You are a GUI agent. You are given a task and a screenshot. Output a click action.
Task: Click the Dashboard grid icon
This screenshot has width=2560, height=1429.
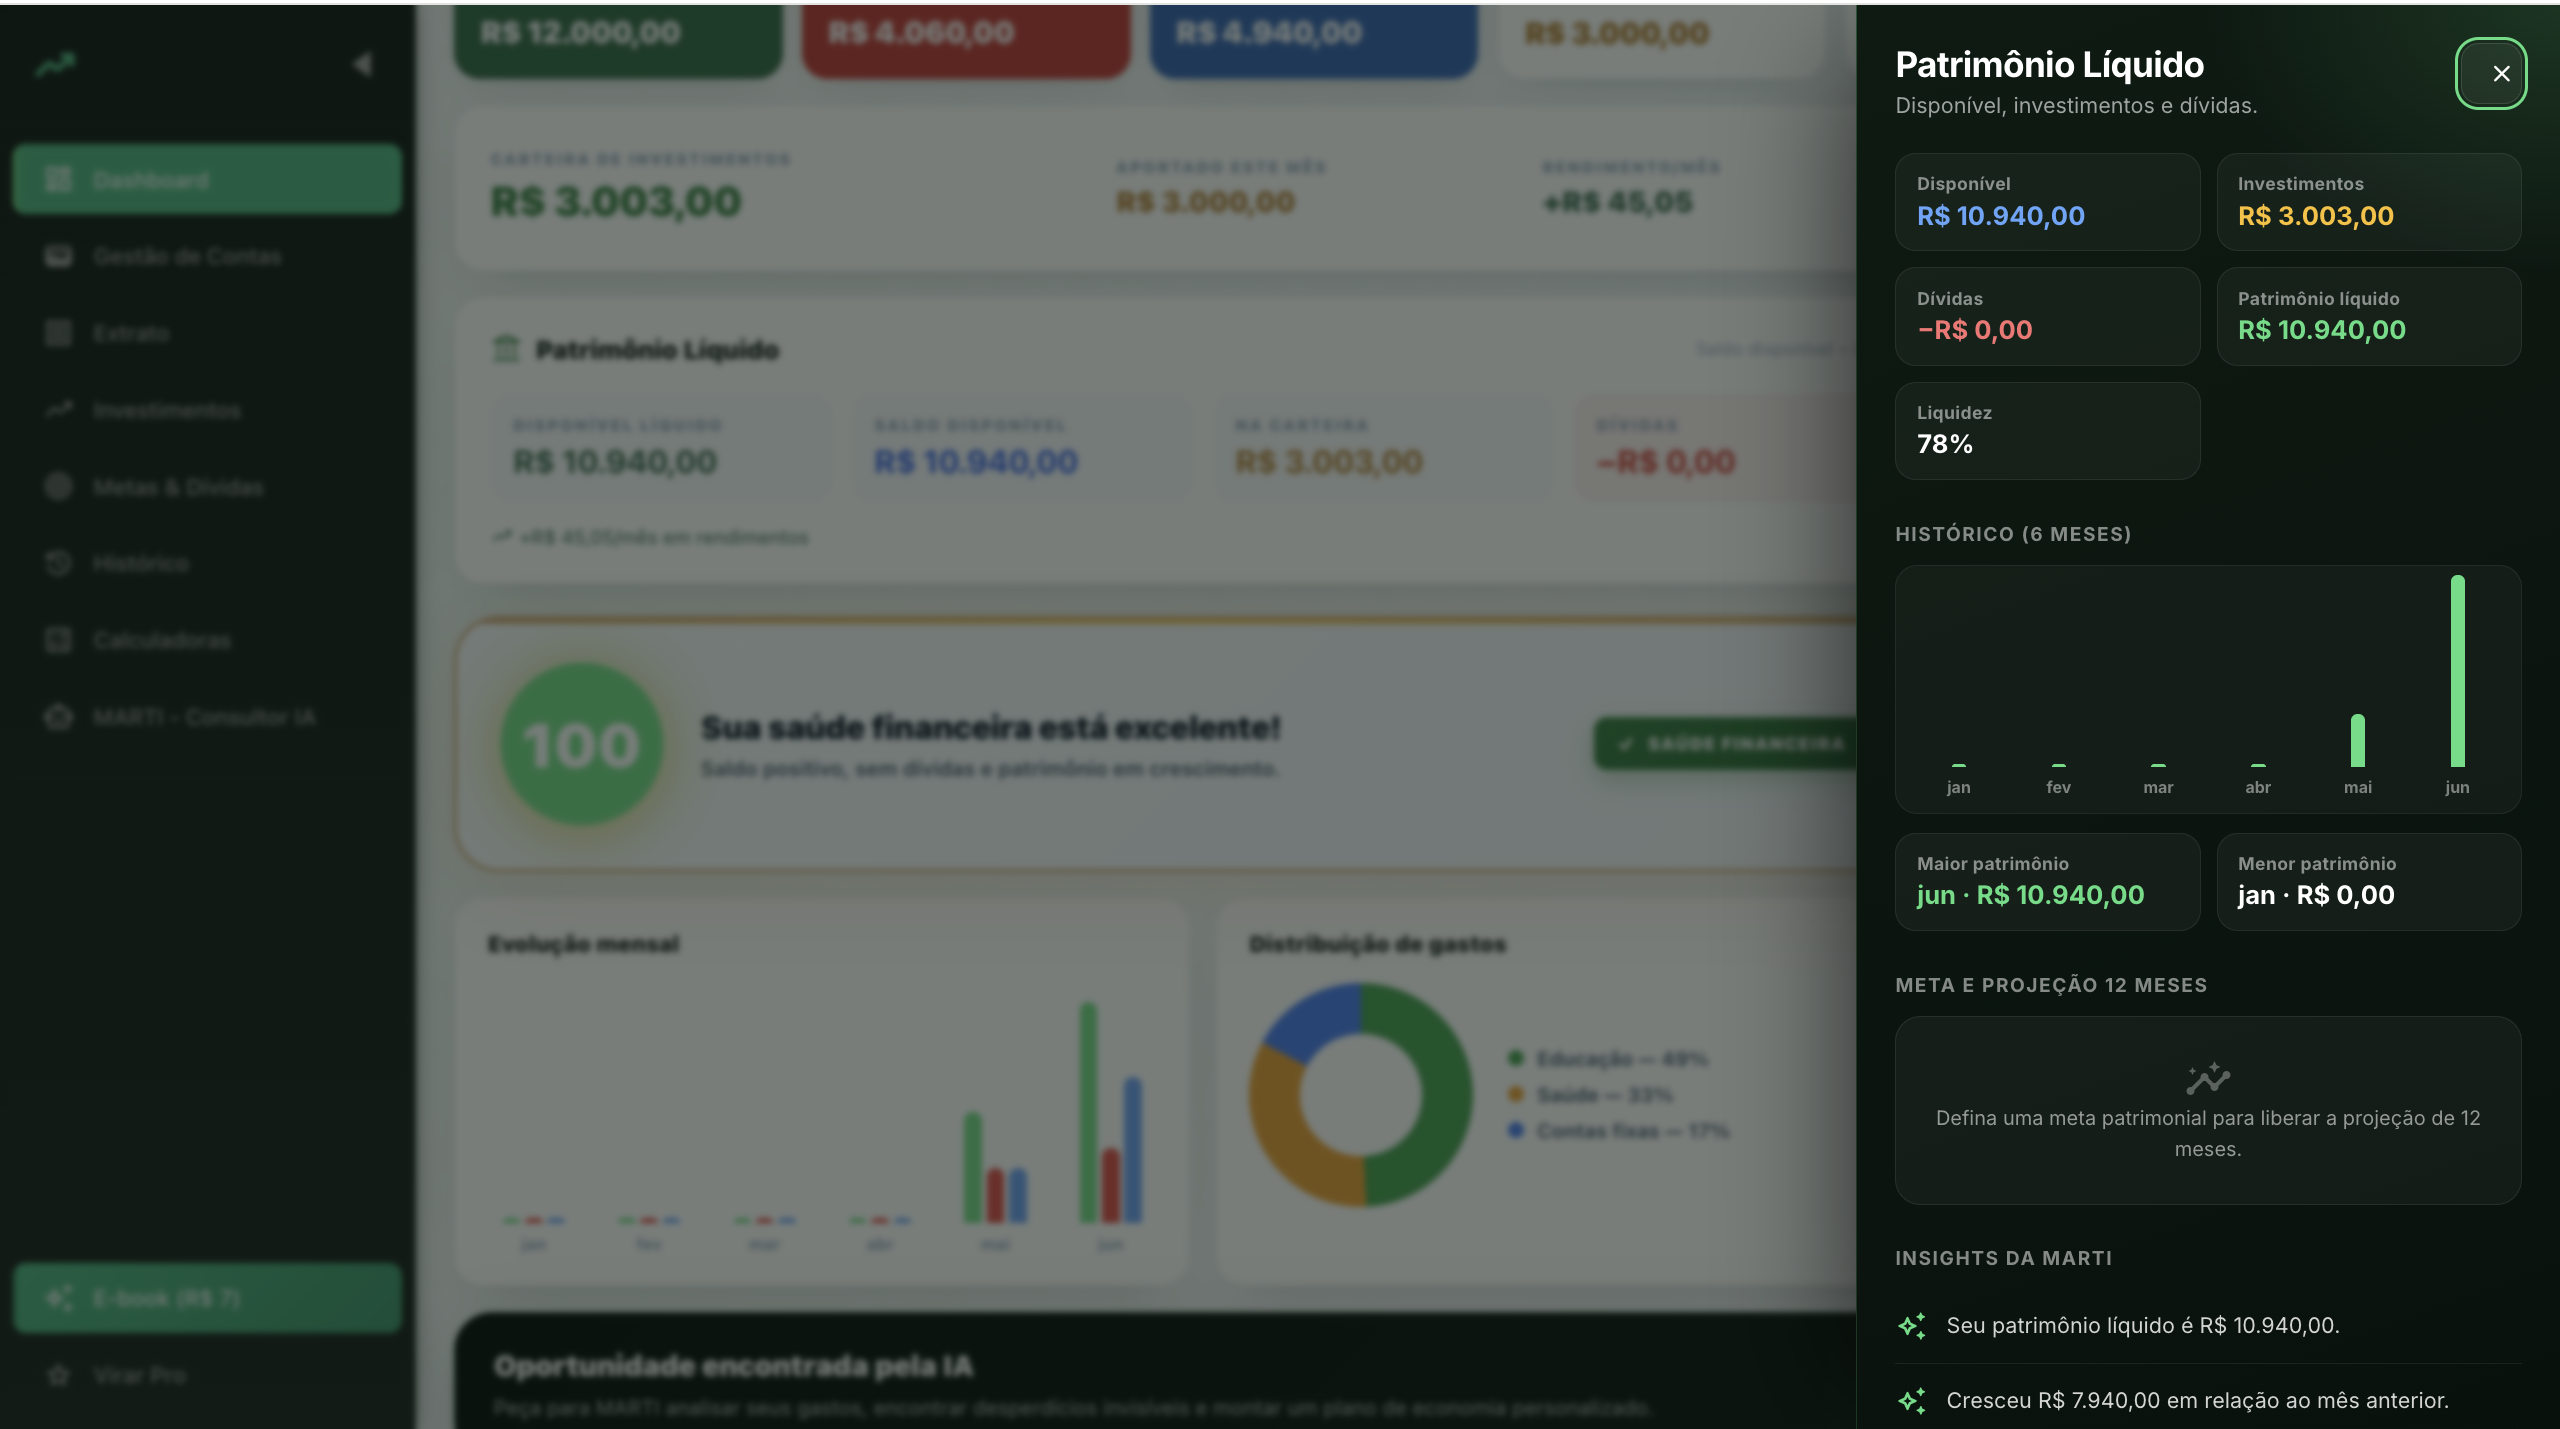(x=59, y=180)
